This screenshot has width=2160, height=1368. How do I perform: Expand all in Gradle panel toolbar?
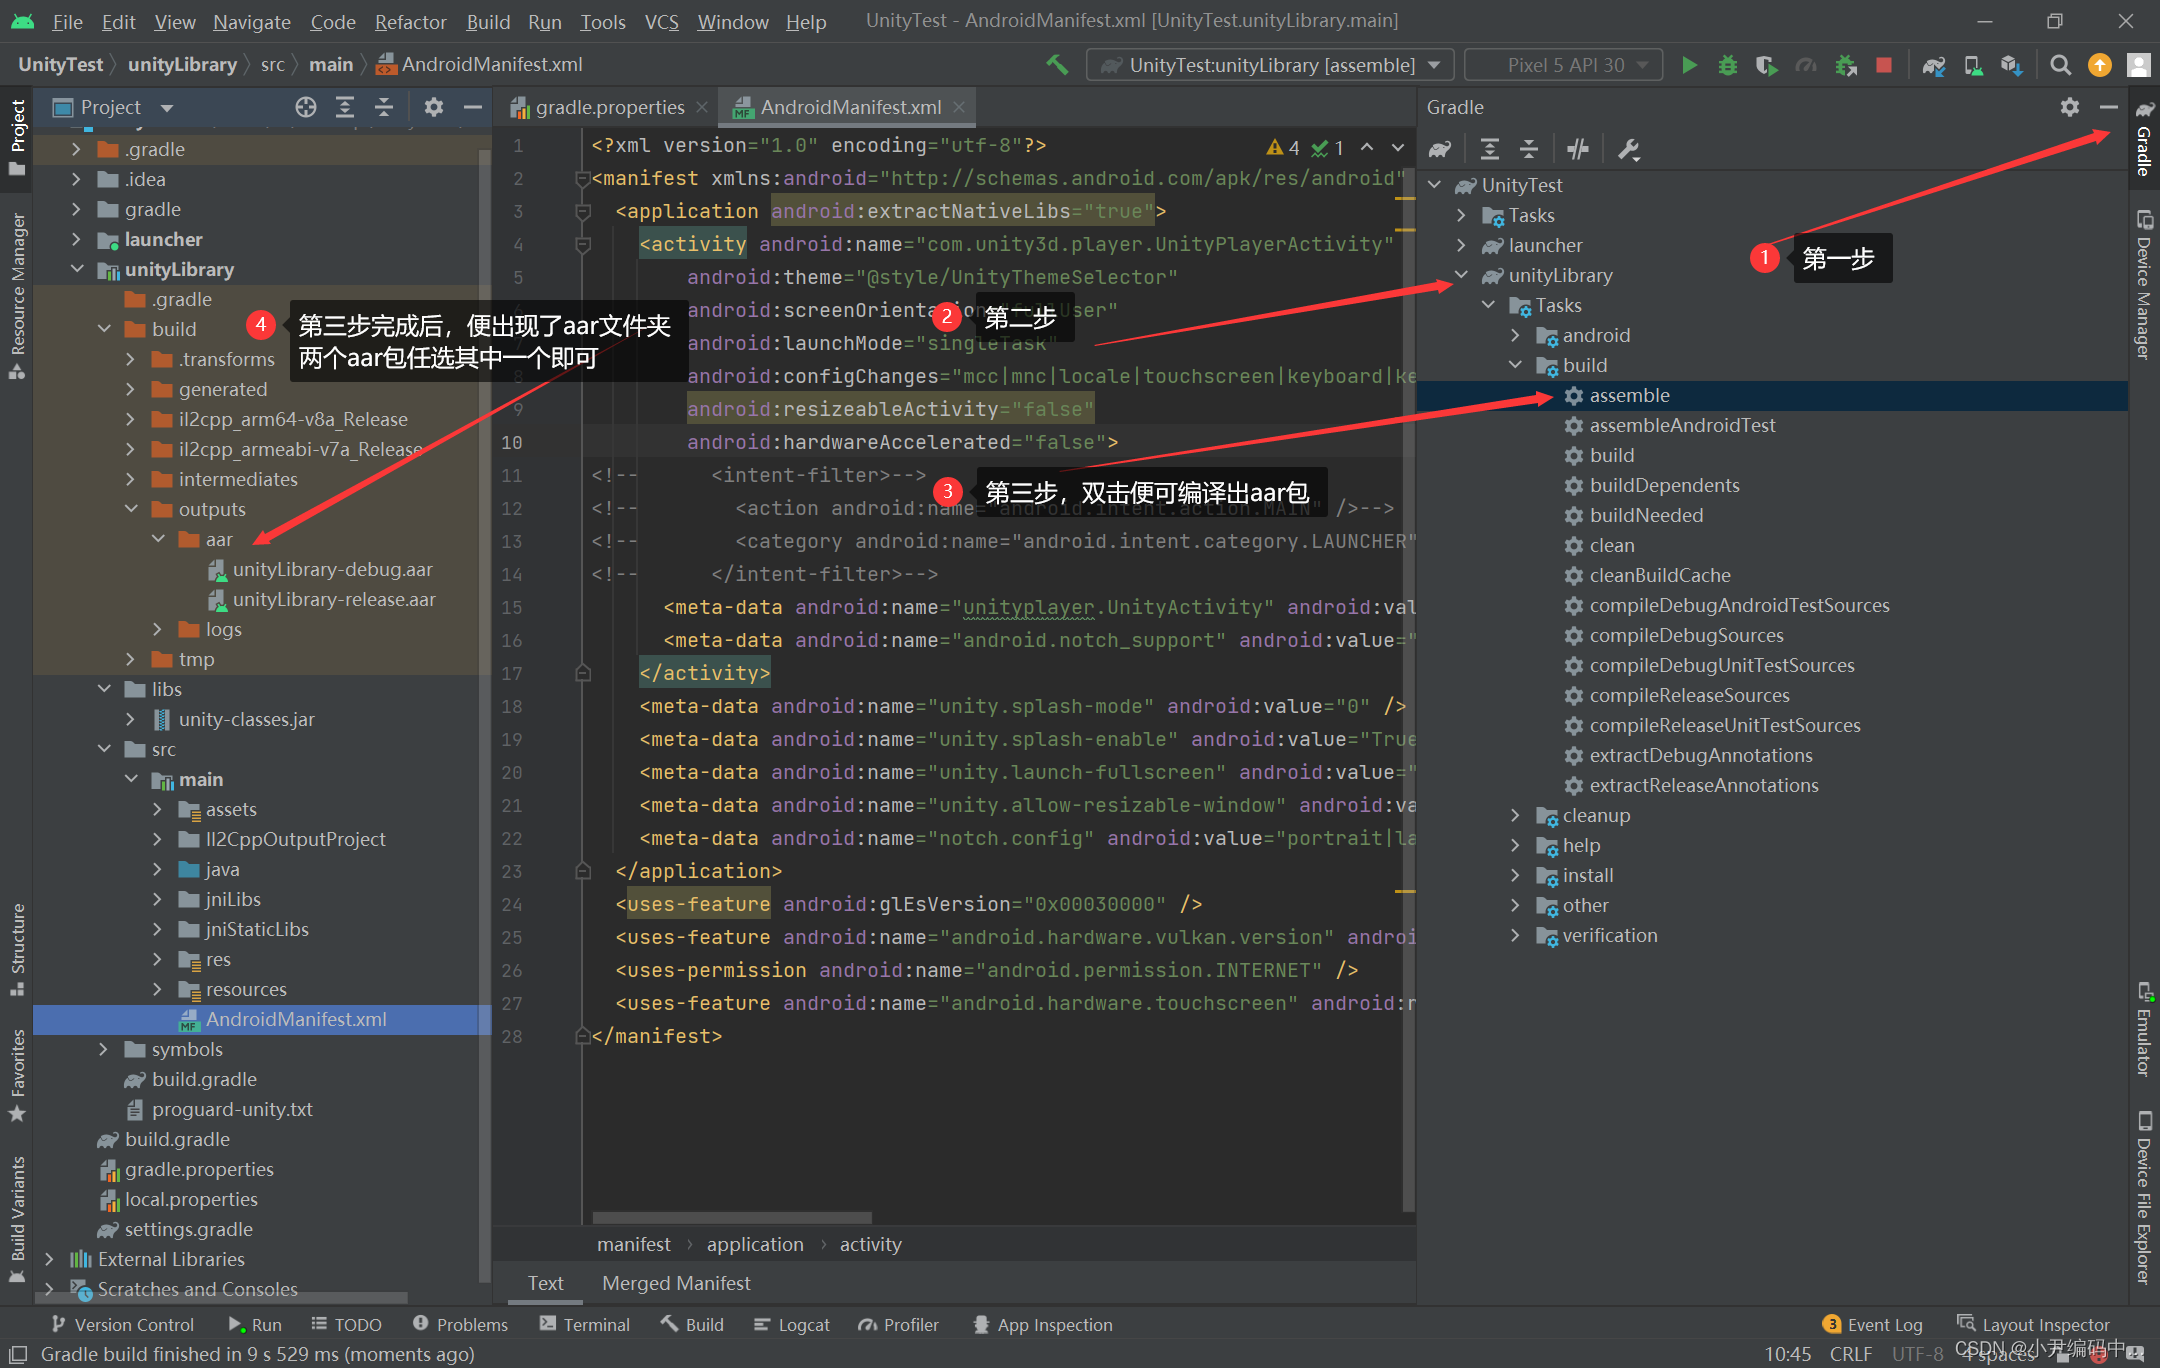tap(1489, 149)
